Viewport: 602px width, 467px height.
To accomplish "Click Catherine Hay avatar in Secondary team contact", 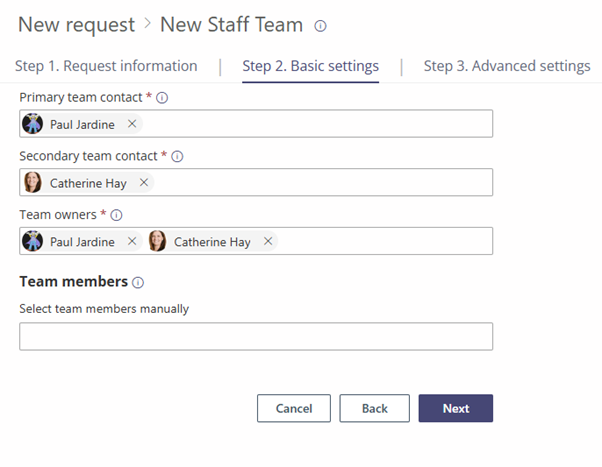I will (33, 182).
